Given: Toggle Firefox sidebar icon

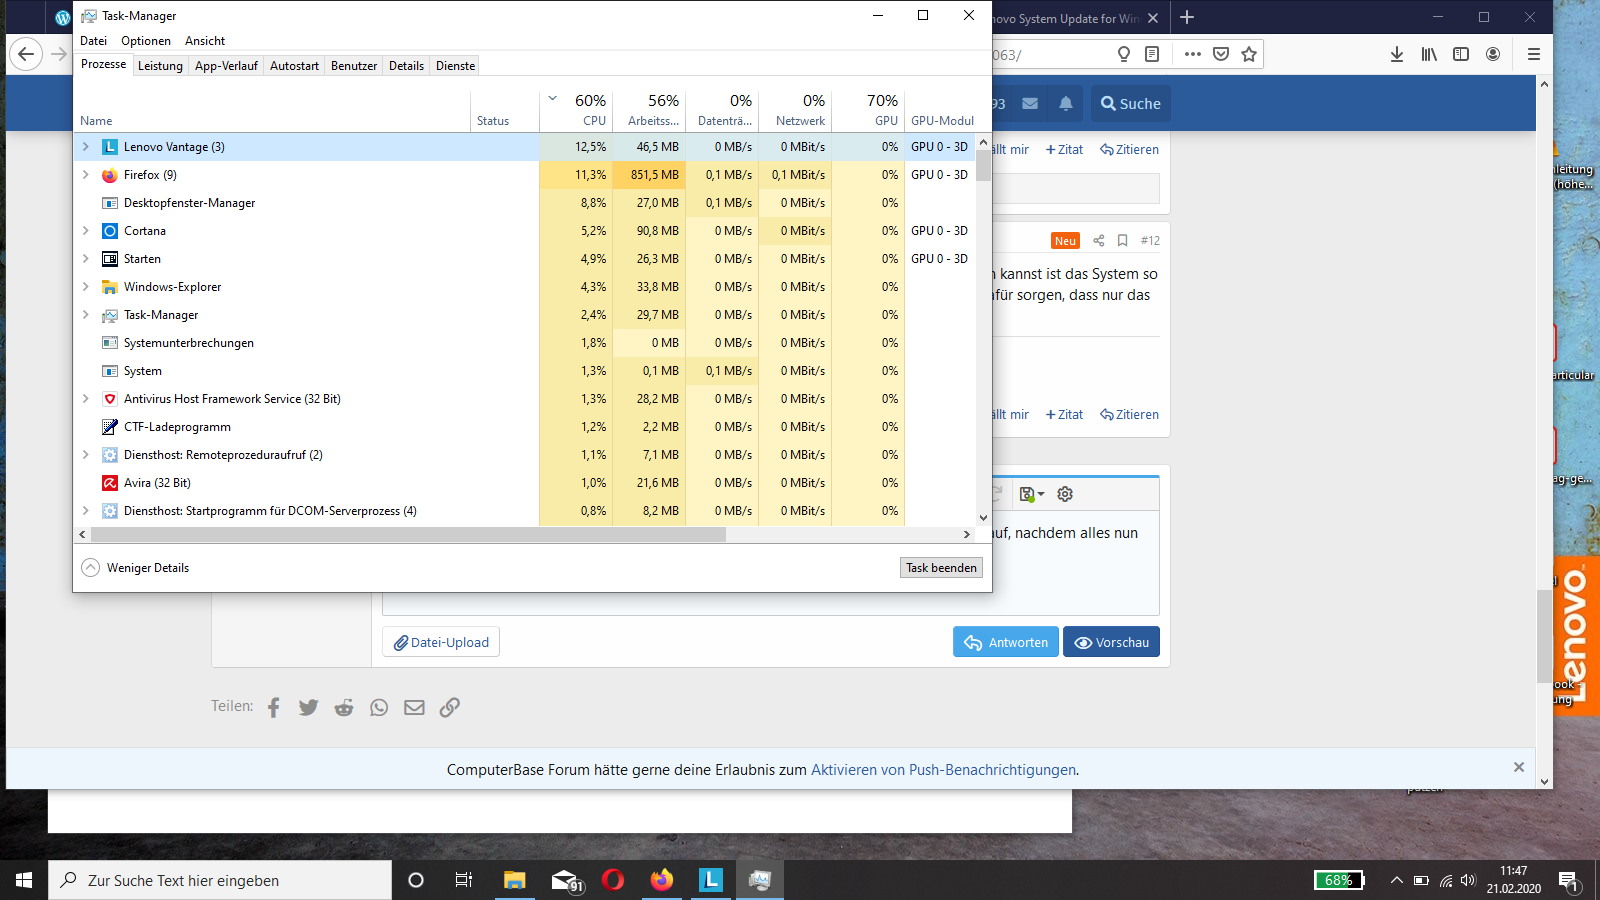Looking at the screenshot, I should pyautogui.click(x=1461, y=54).
